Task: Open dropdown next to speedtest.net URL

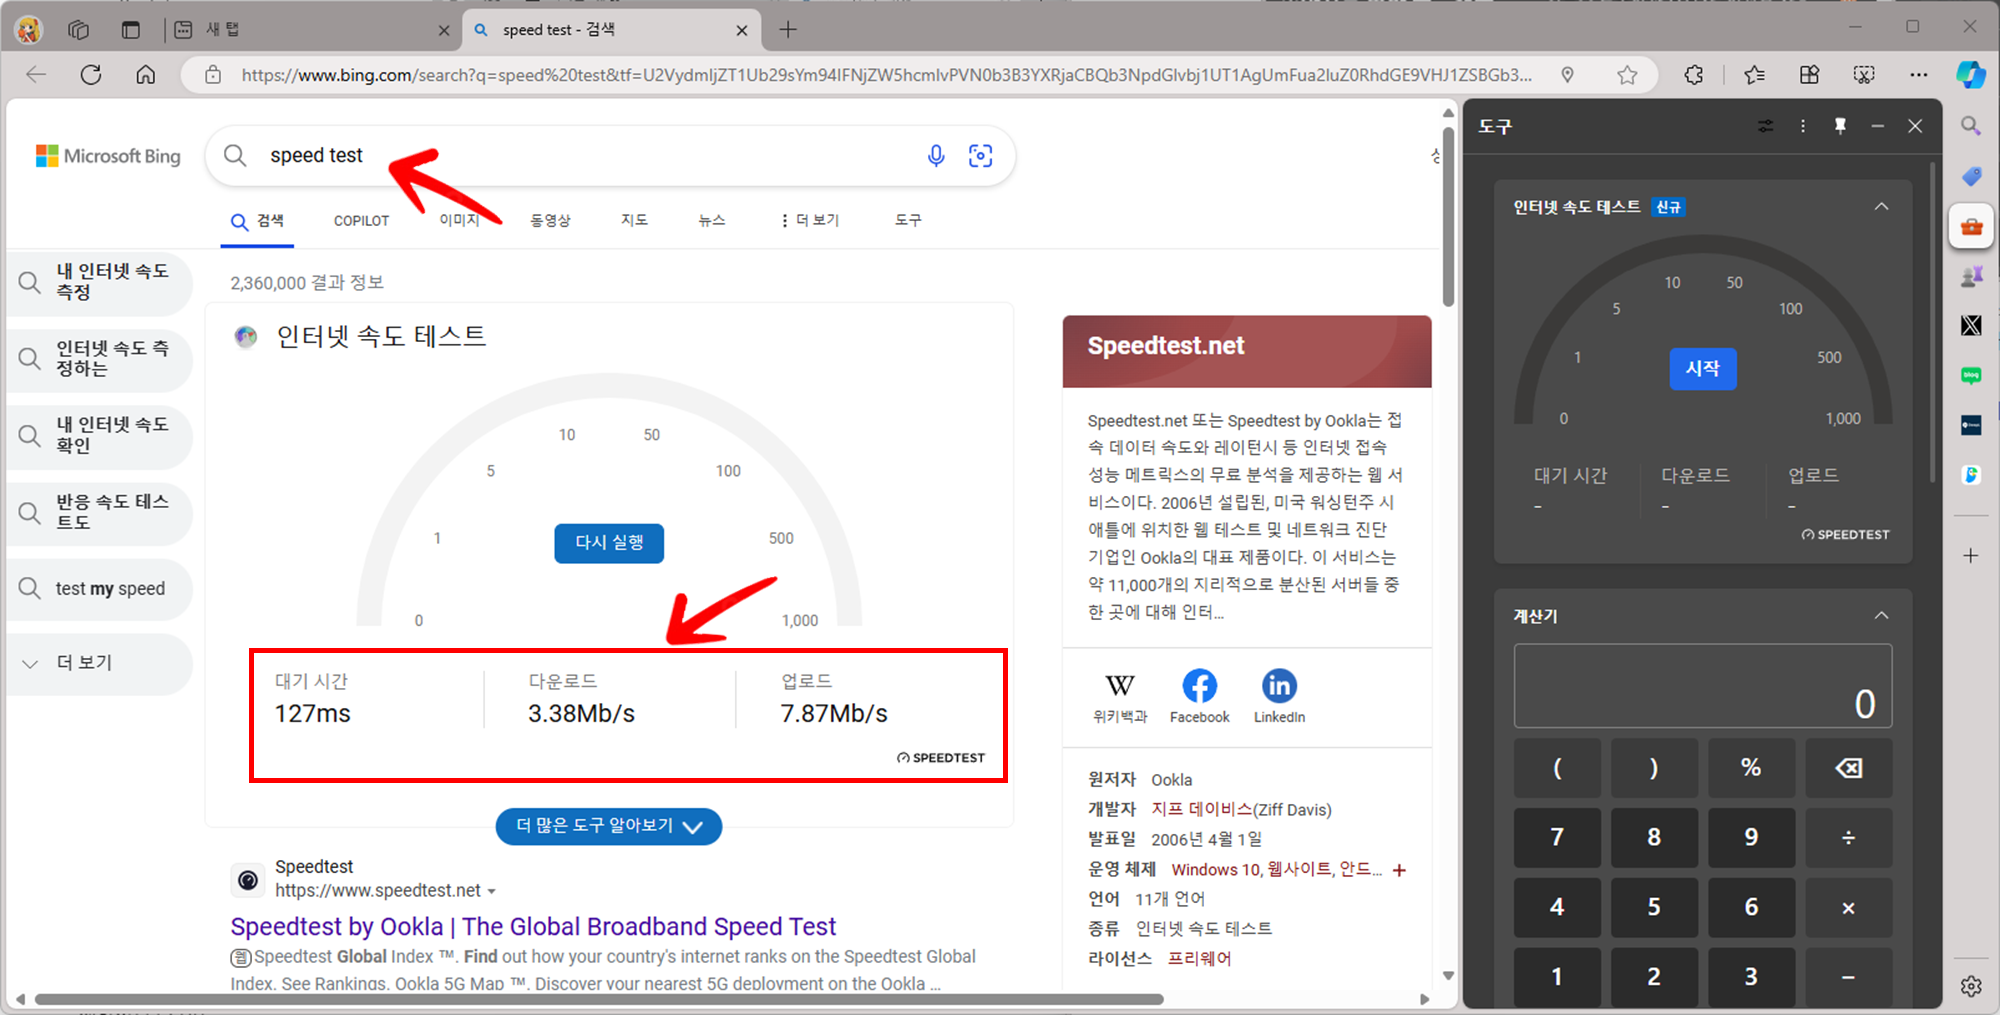Action: (492, 891)
